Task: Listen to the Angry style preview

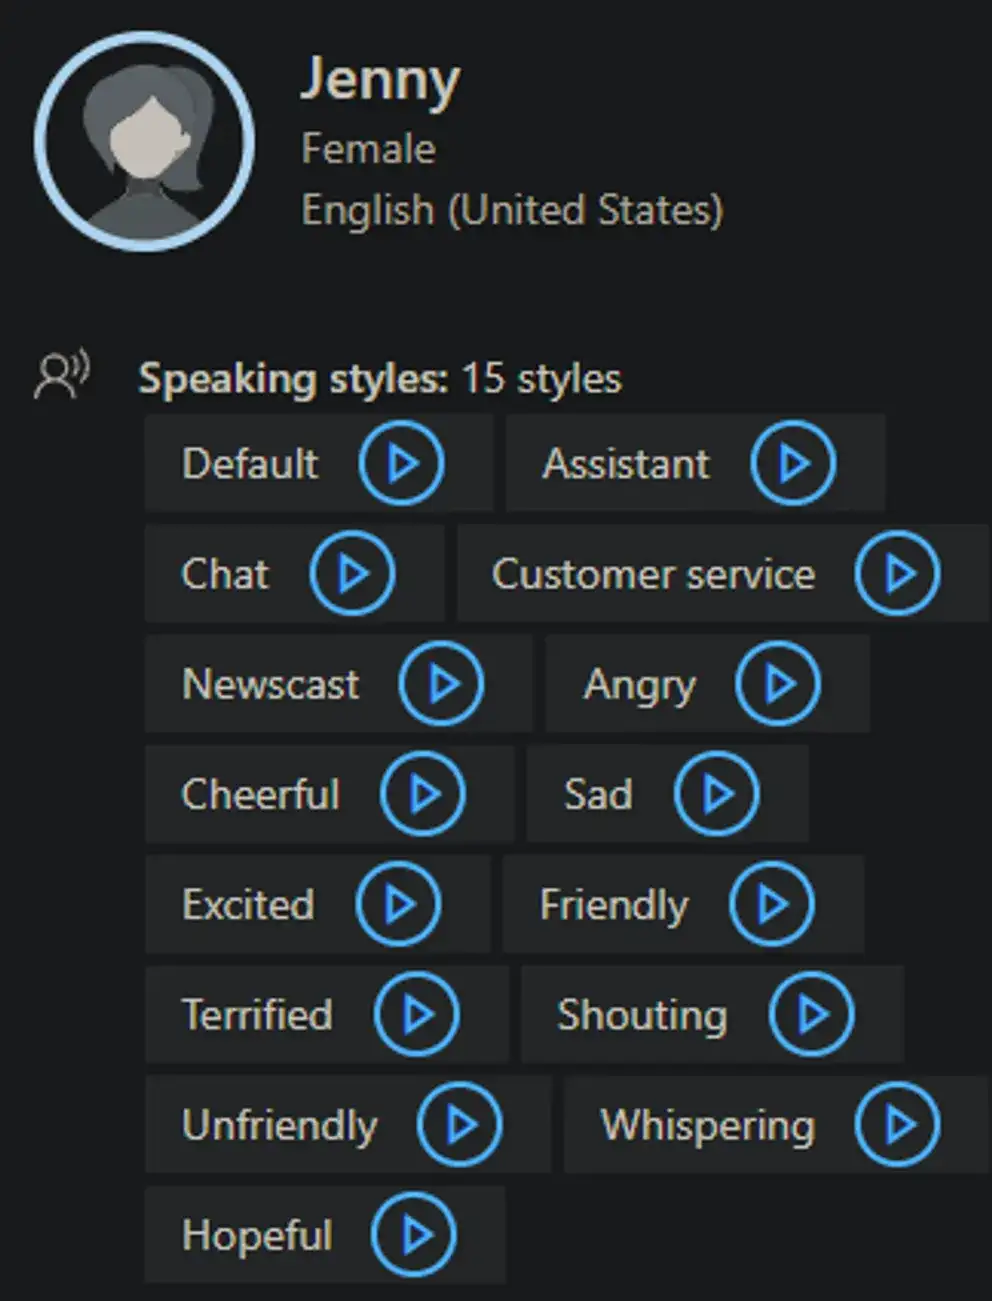Action: [779, 684]
